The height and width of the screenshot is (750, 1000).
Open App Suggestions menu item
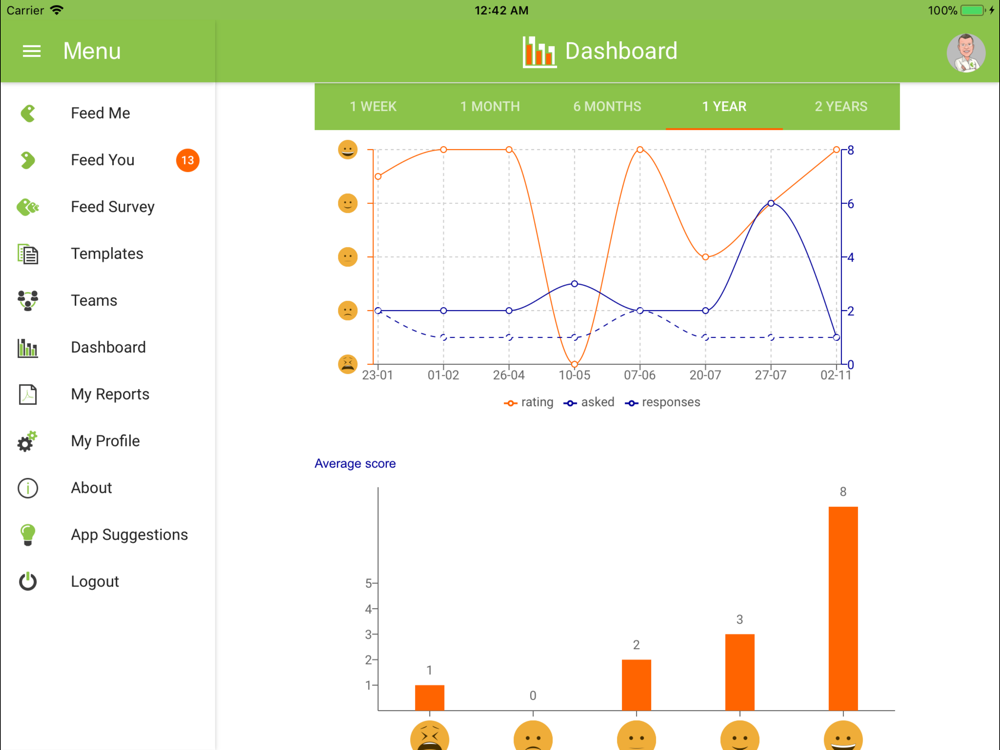pos(108,534)
